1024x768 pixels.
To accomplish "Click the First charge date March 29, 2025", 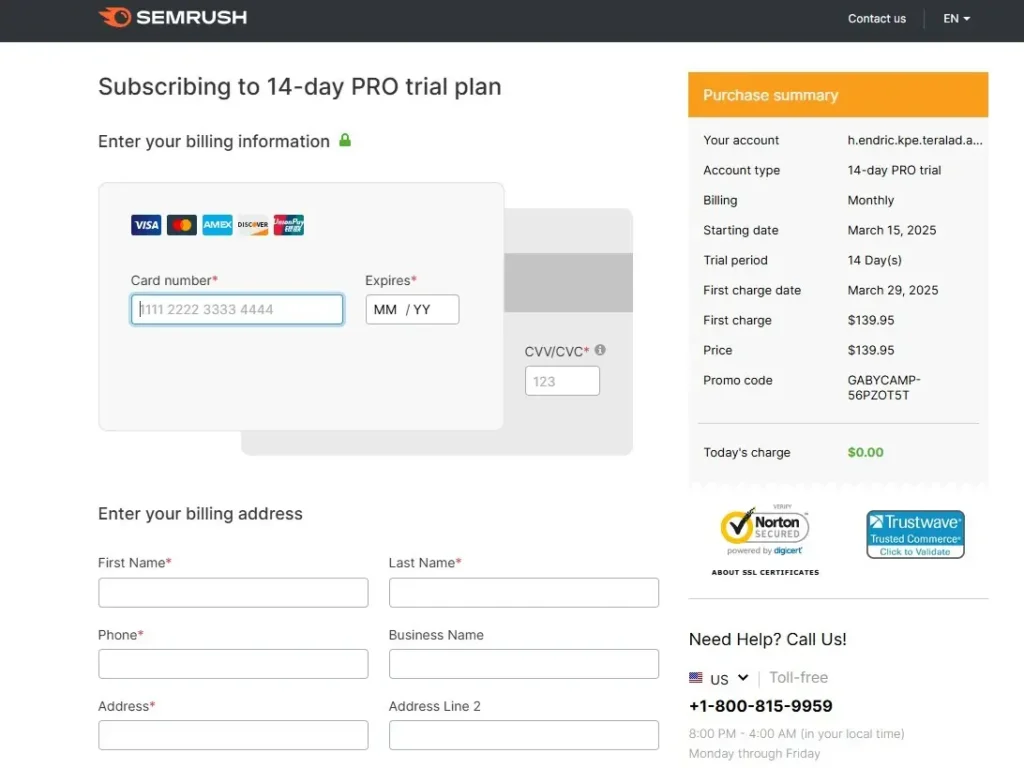I will [893, 290].
